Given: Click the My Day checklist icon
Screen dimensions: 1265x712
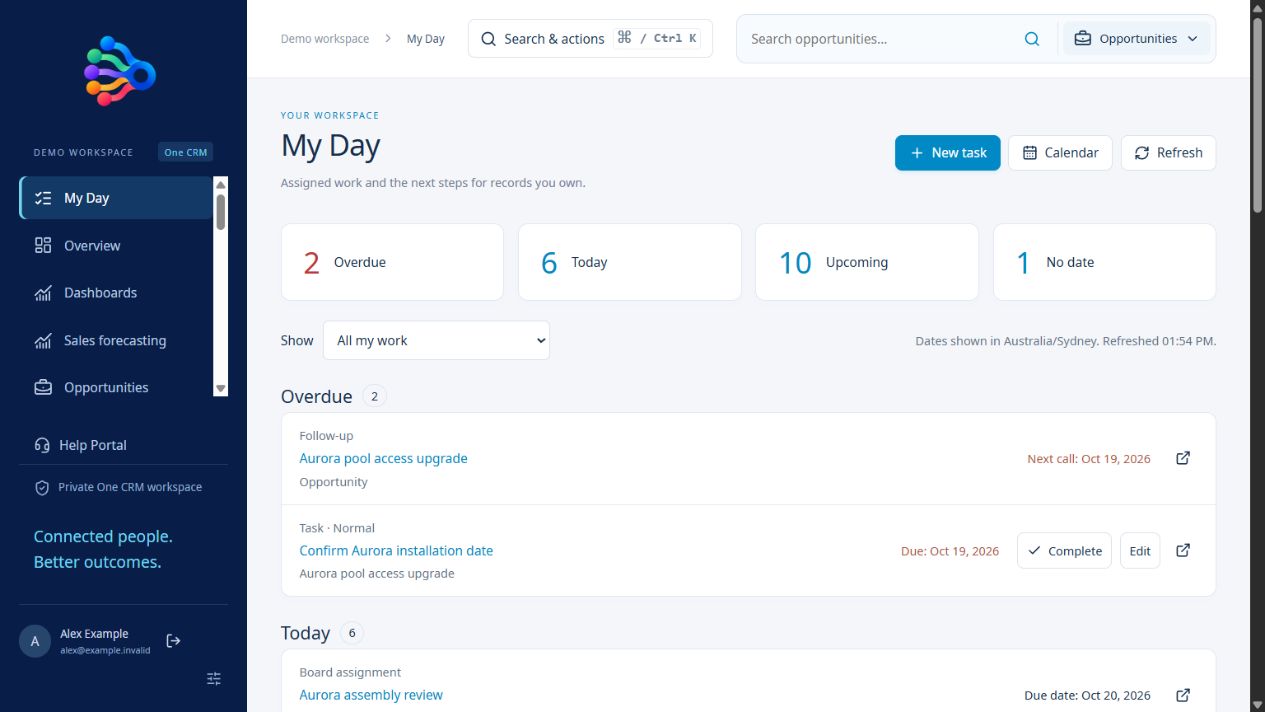Looking at the screenshot, I should [x=43, y=198].
